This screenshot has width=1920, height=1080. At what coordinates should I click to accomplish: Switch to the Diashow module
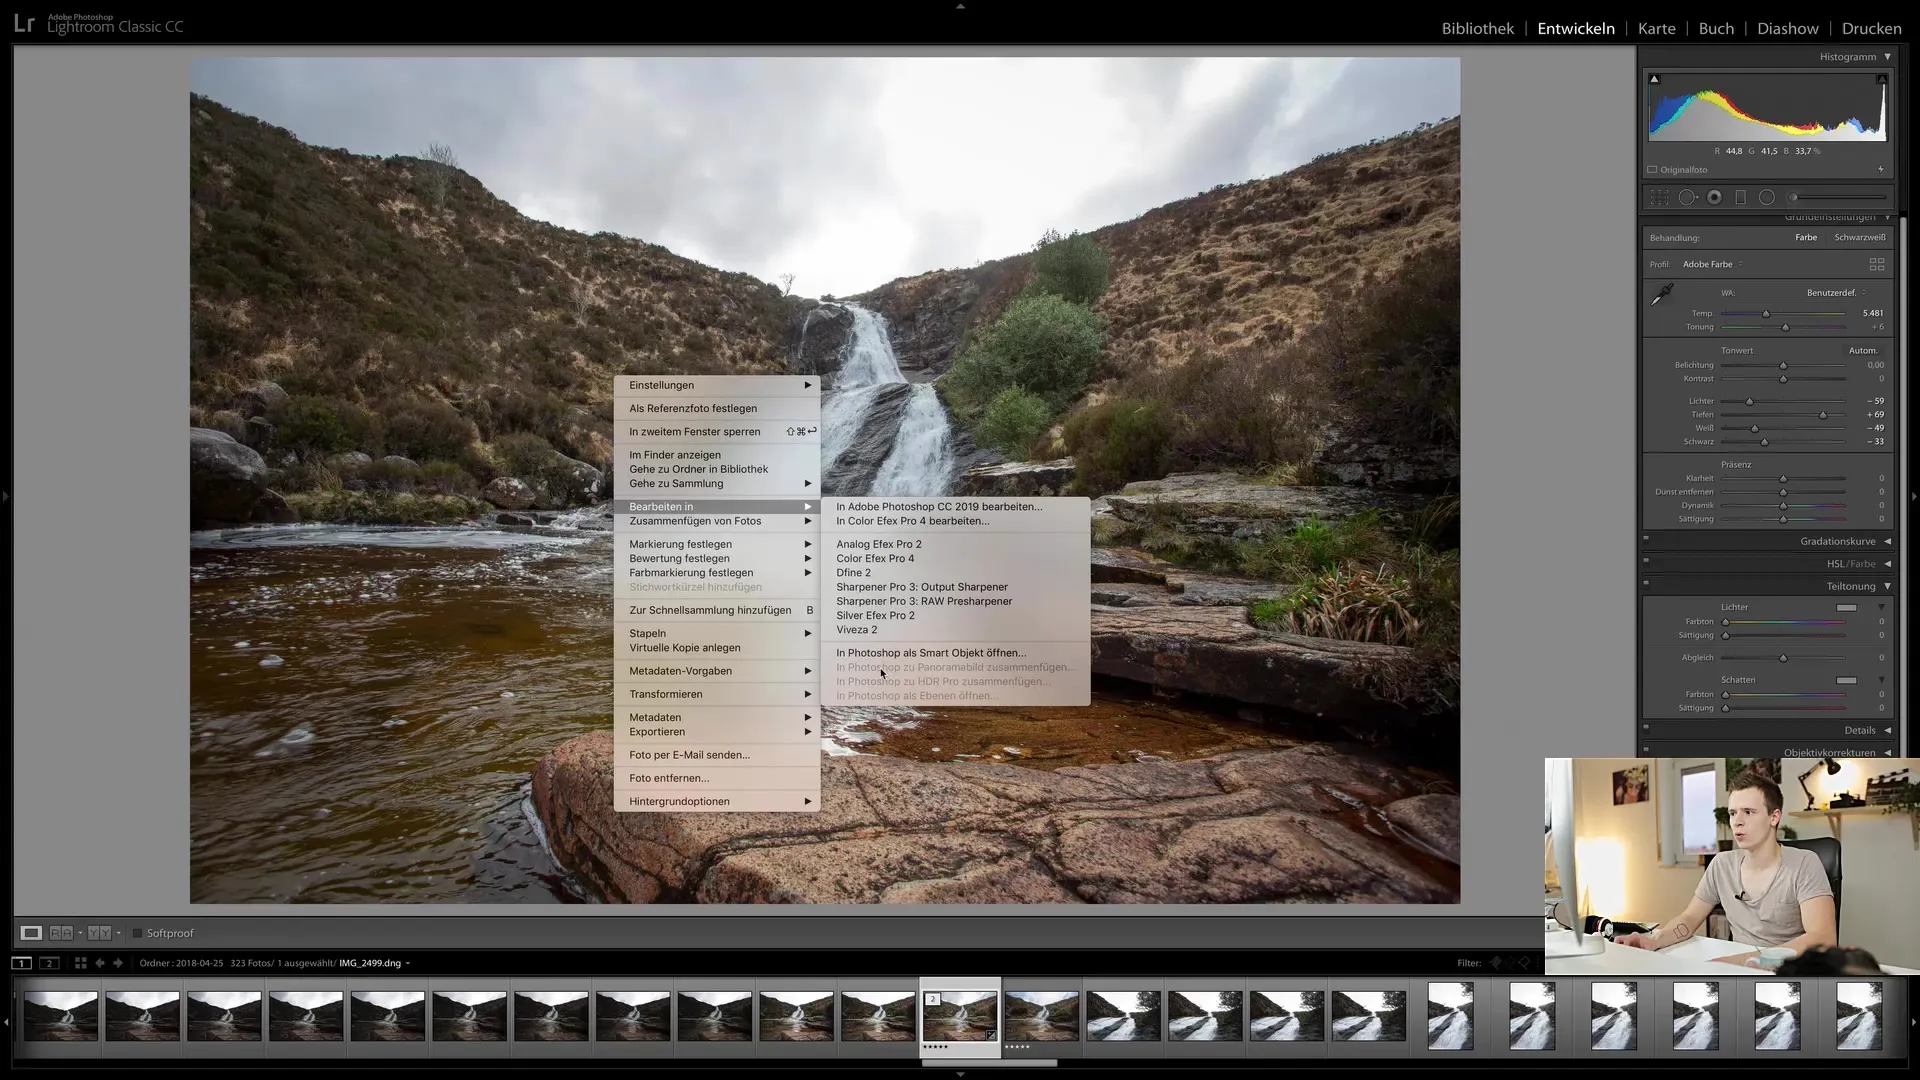[x=1787, y=28]
